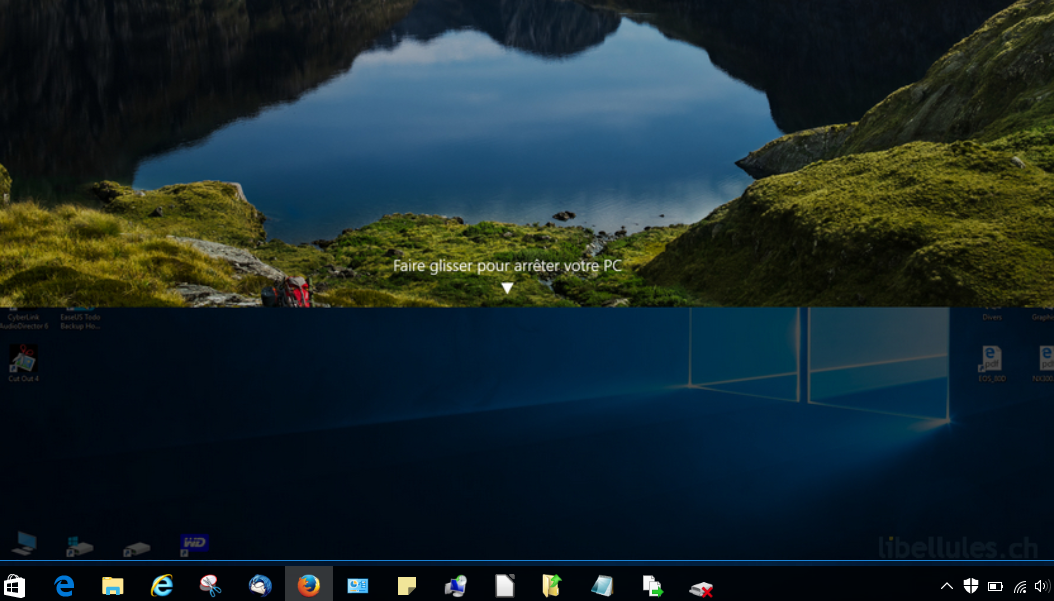Screen dimensions: 1054x601
Task: Open Sticky Notes from the taskbar
Action: pos(407,586)
